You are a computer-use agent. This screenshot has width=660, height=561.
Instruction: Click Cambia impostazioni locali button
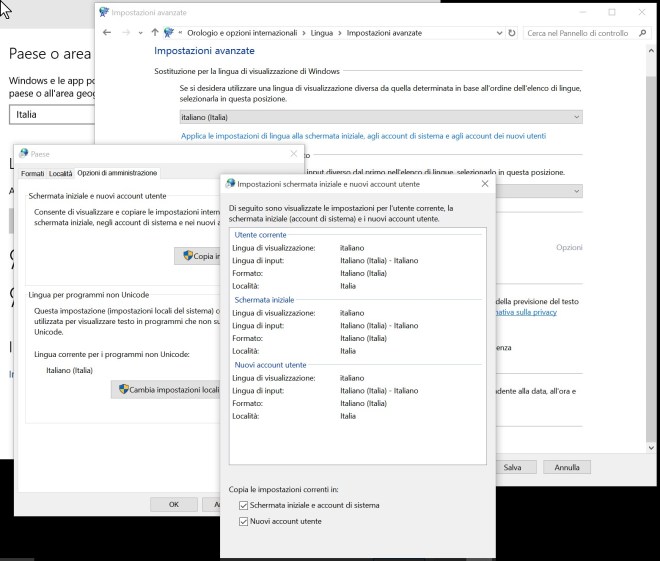[x=165, y=390]
